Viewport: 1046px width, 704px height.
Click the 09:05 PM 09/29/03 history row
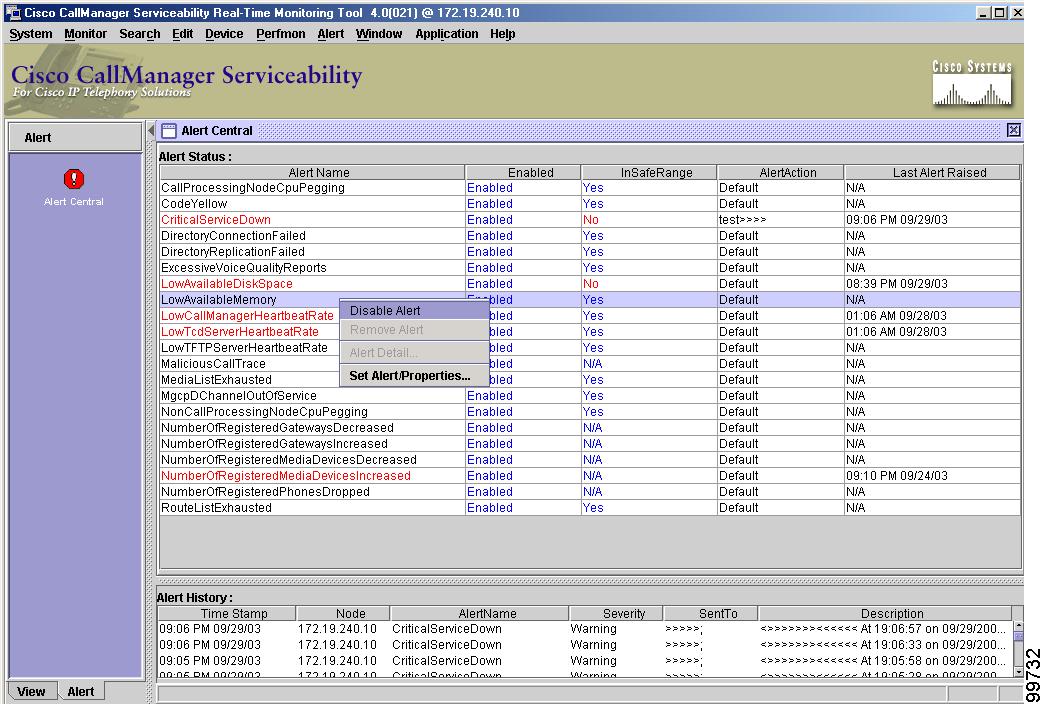click(585, 661)
